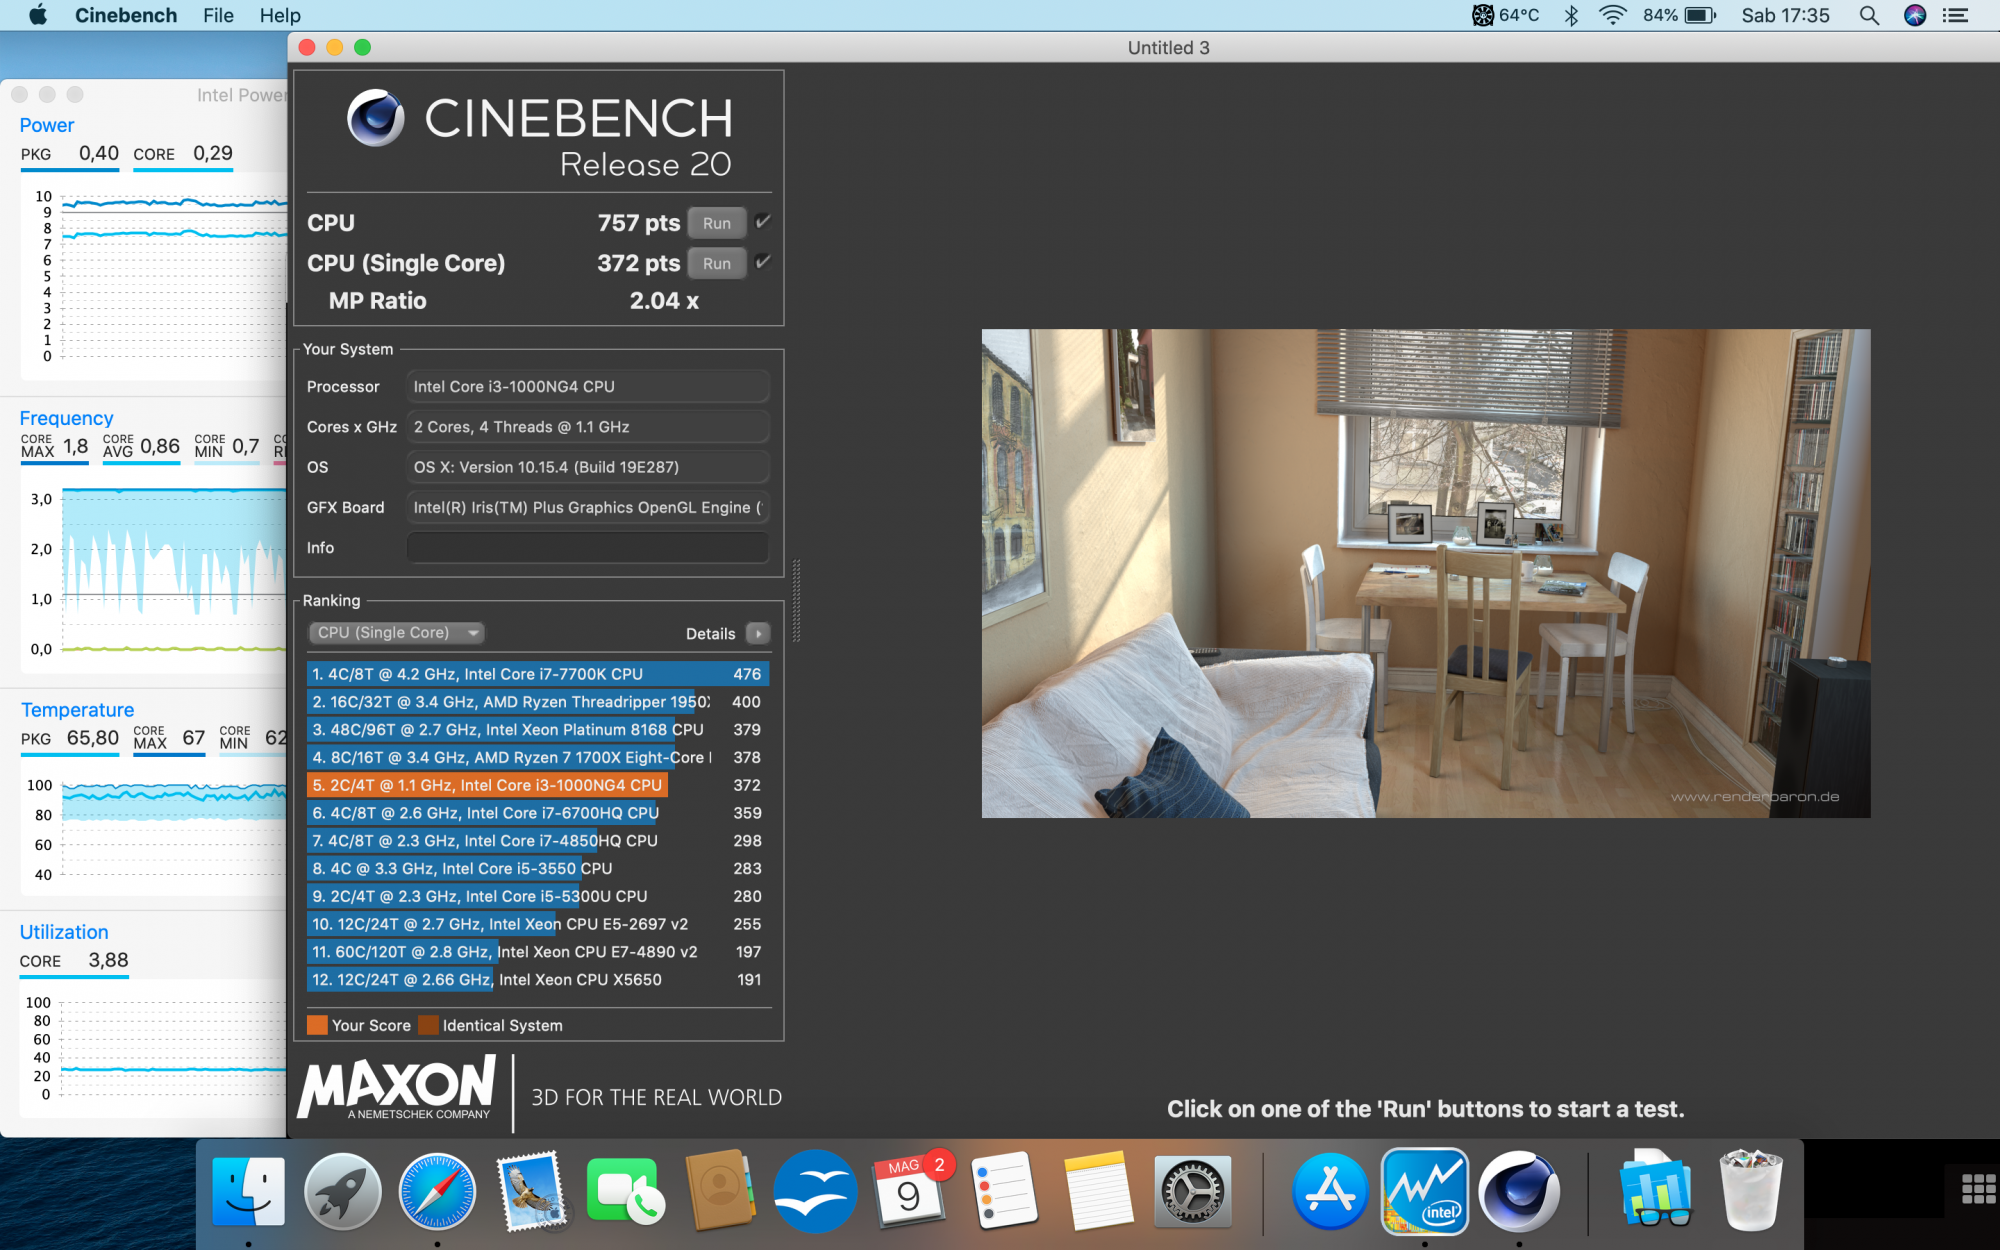This screenshot has width=2000, height=1250.
Task: Open Reminders icon in Dock
Action: tap(1004, 1192)
